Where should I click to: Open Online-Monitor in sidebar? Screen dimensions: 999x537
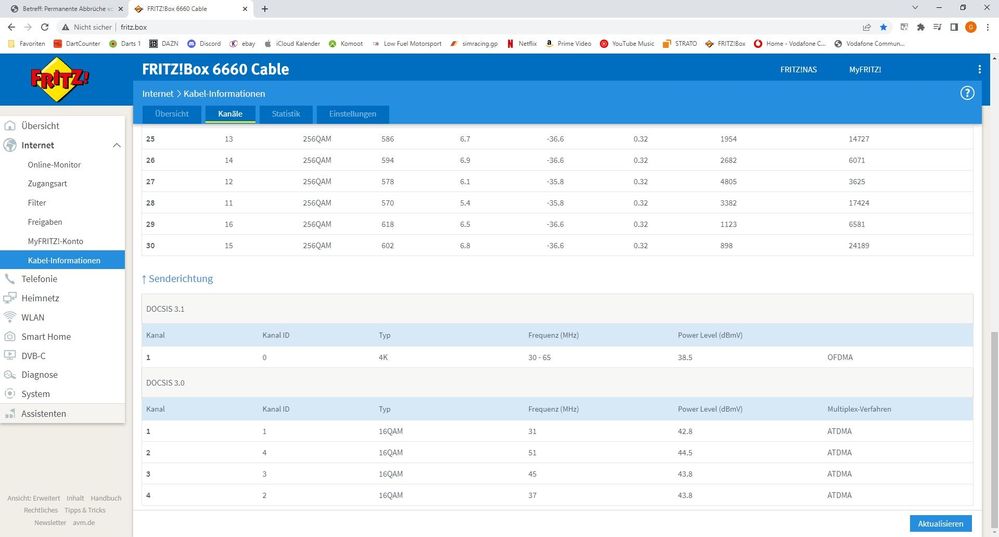[54, 164]
